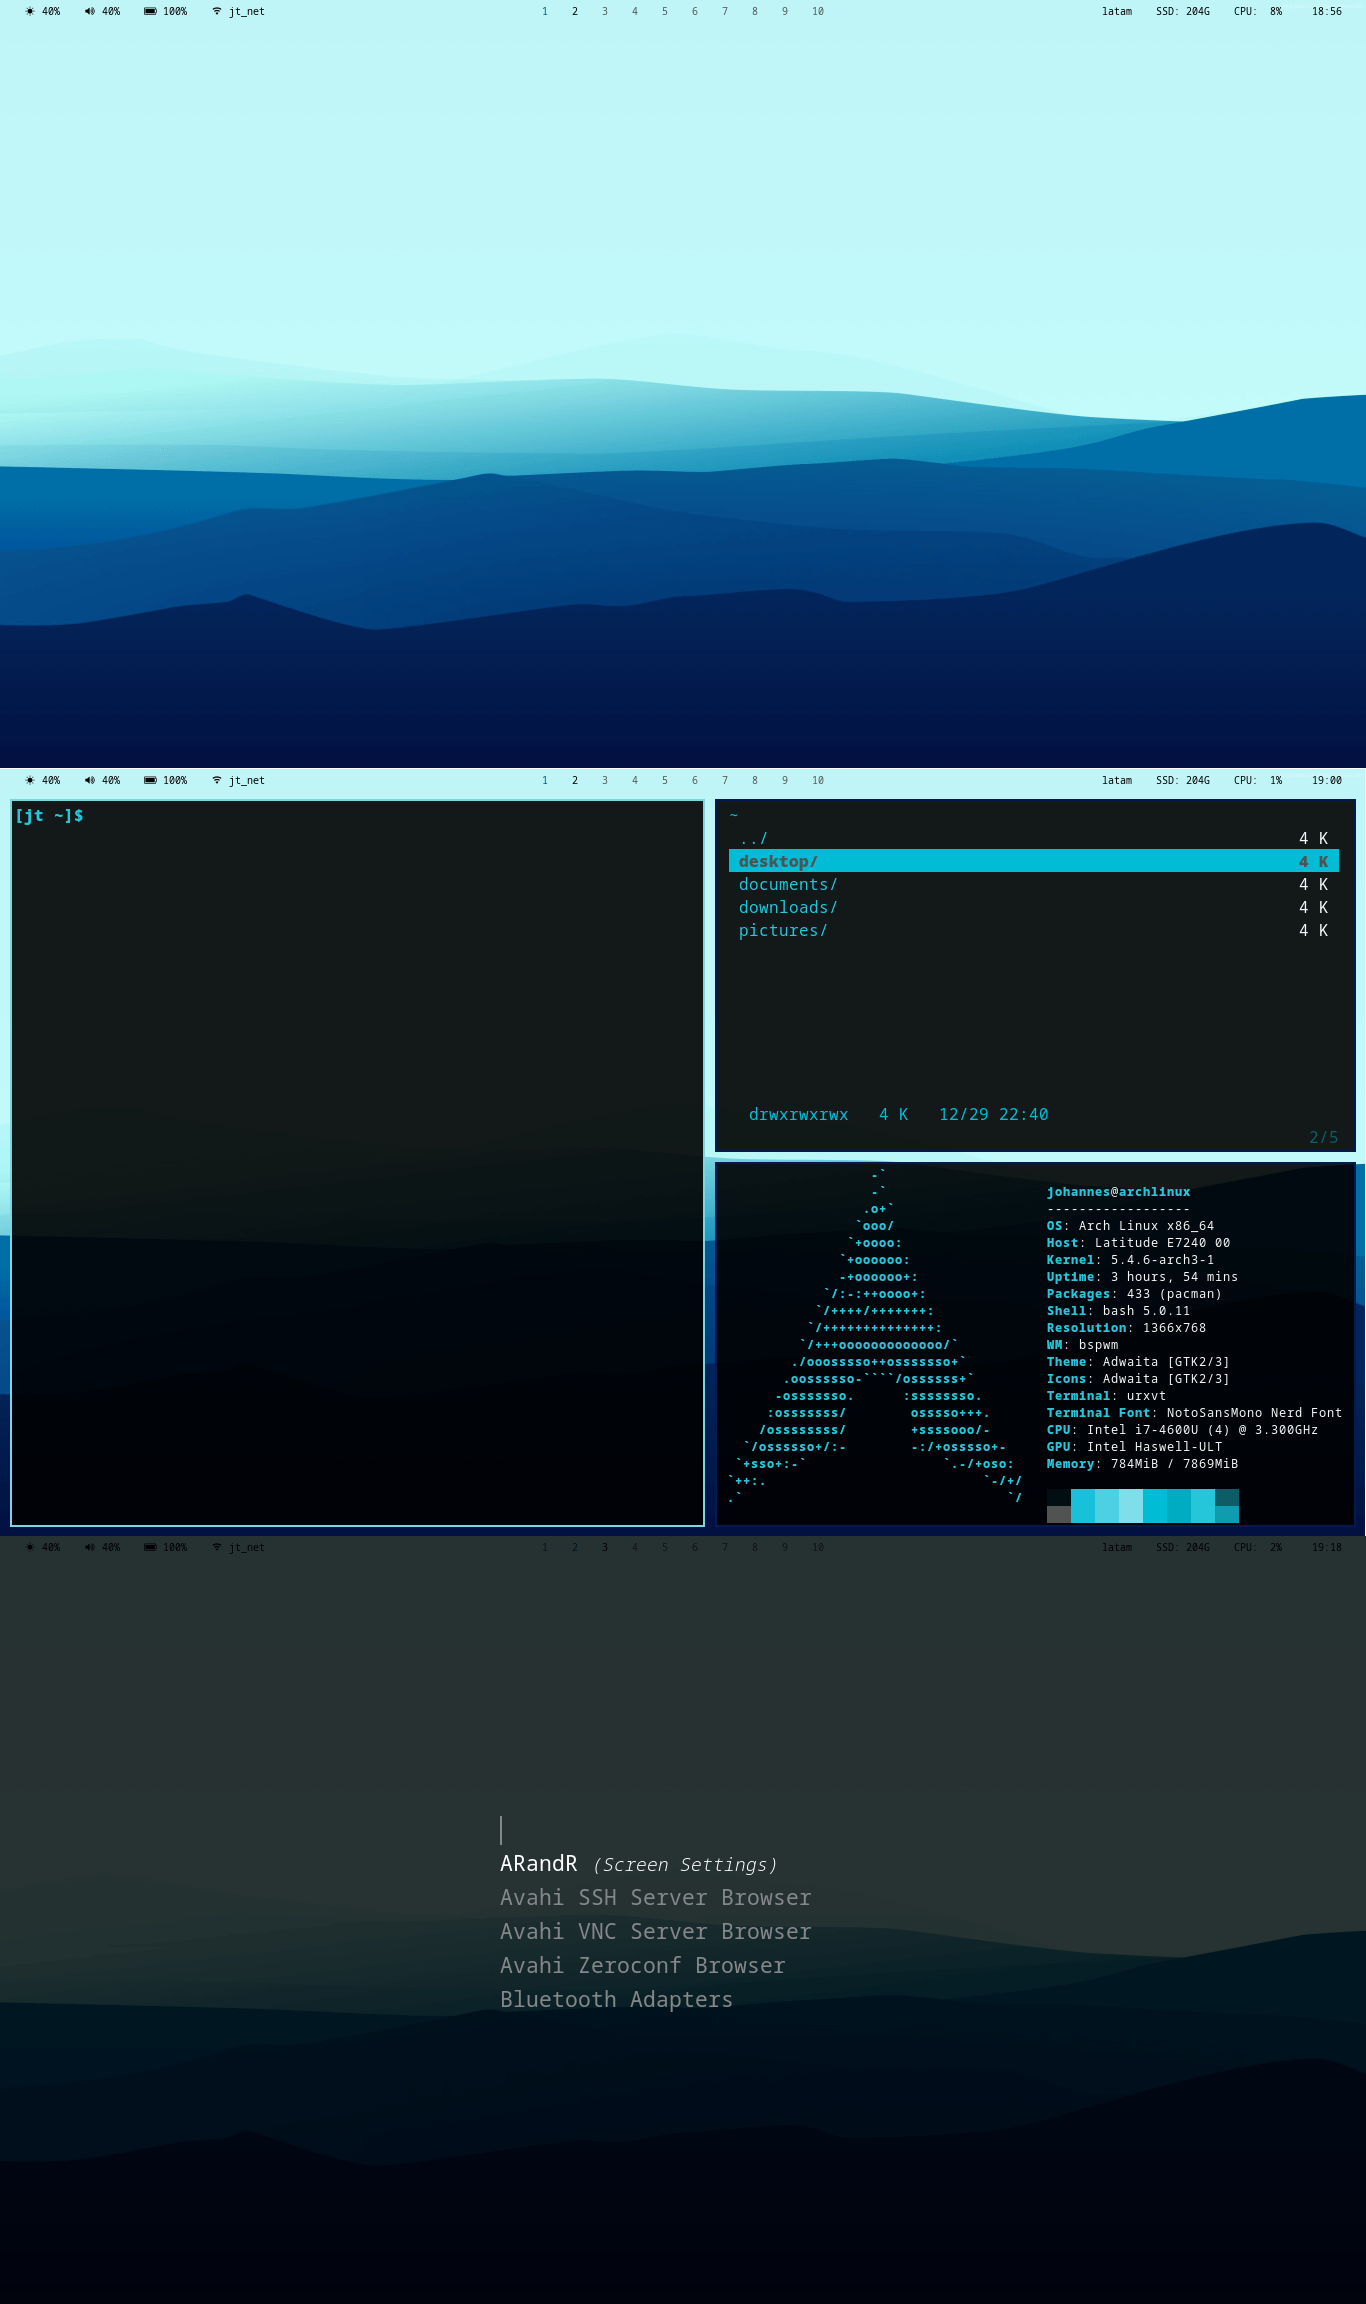Click the Kernel: 5.4.6-arch3-1 line

pos(1131,1260)
